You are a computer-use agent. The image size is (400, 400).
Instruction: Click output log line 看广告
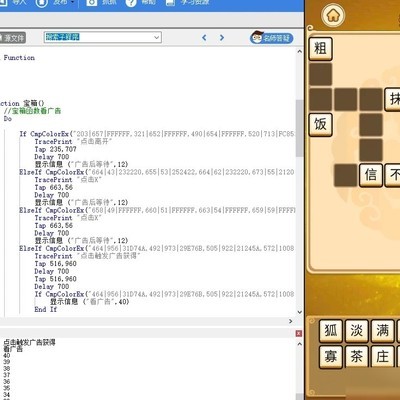coord(13,349)
